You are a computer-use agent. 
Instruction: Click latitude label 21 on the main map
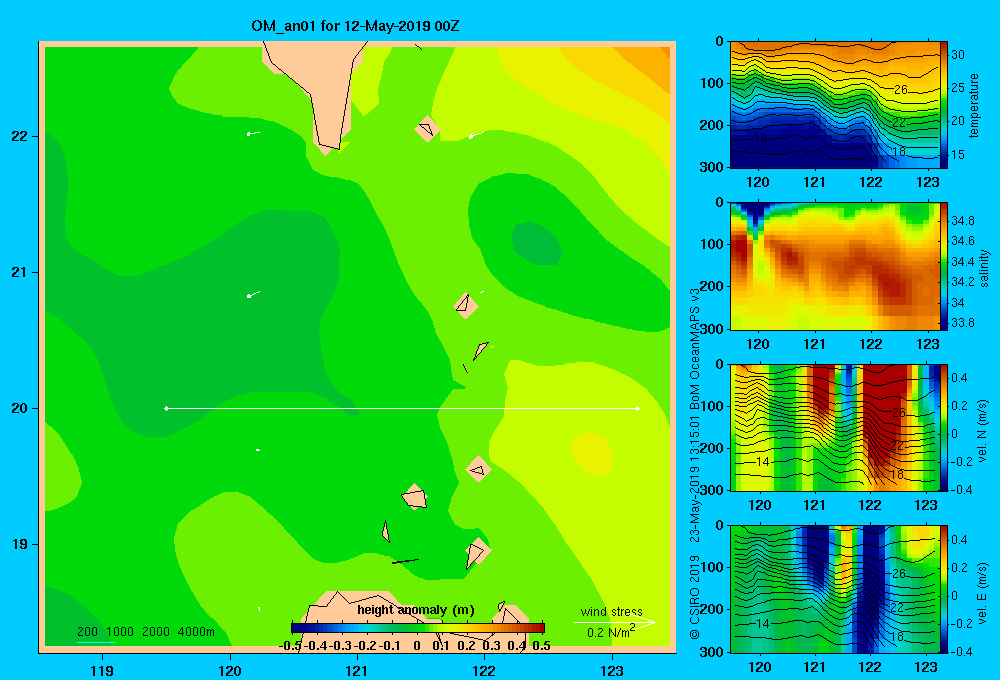19,272
